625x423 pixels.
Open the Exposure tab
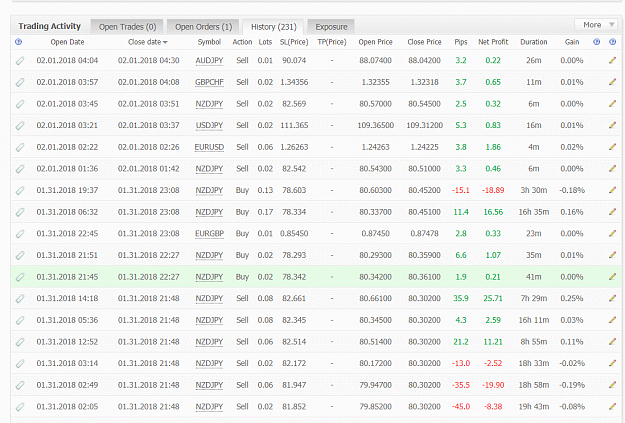tap(331, 27)
